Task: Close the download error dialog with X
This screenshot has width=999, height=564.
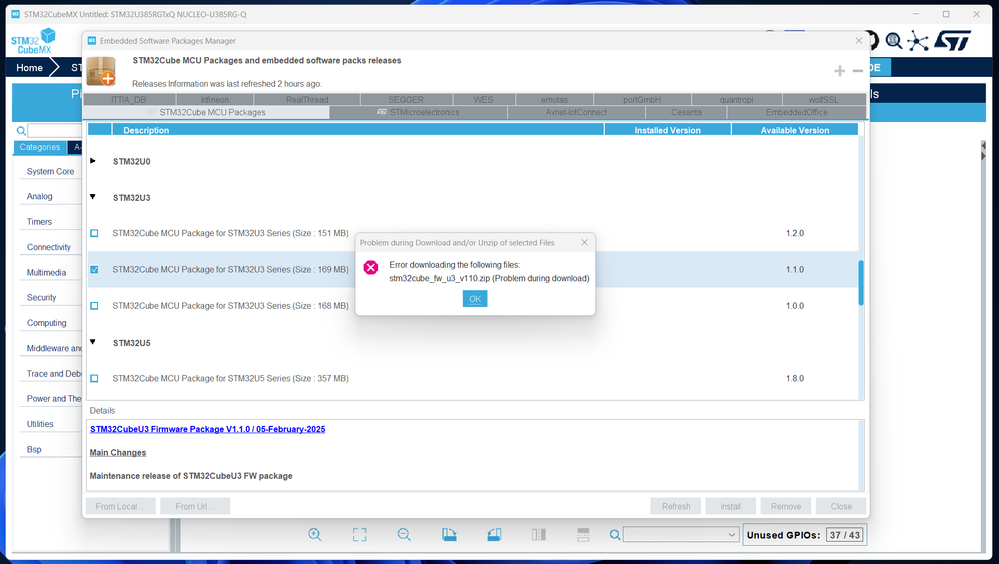Action: (584, 242)
